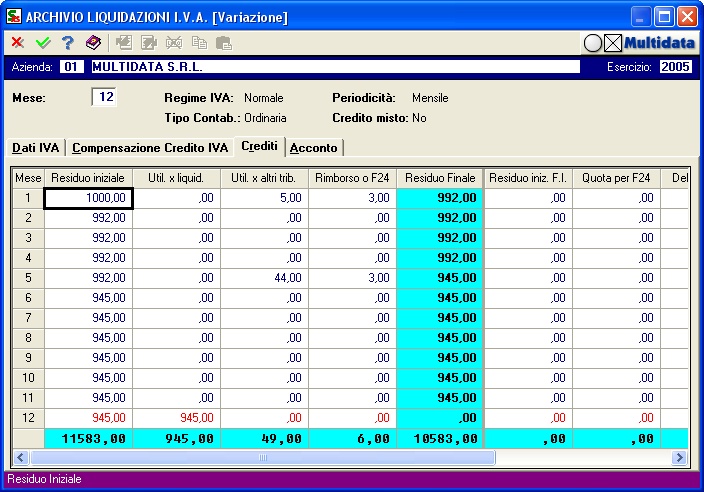The height and width of the screenshot is (492, 704).
Task: Click the crossed box icon beside Multidata
Action: click(613, 43)
